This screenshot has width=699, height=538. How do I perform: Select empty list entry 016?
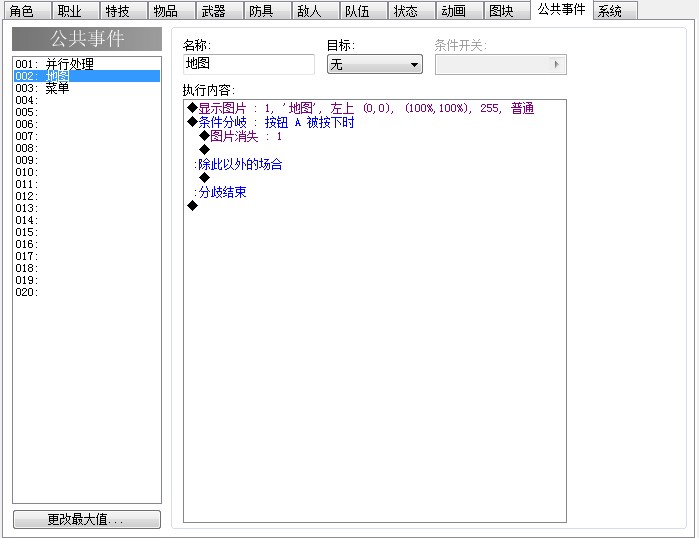coord(87,245)
